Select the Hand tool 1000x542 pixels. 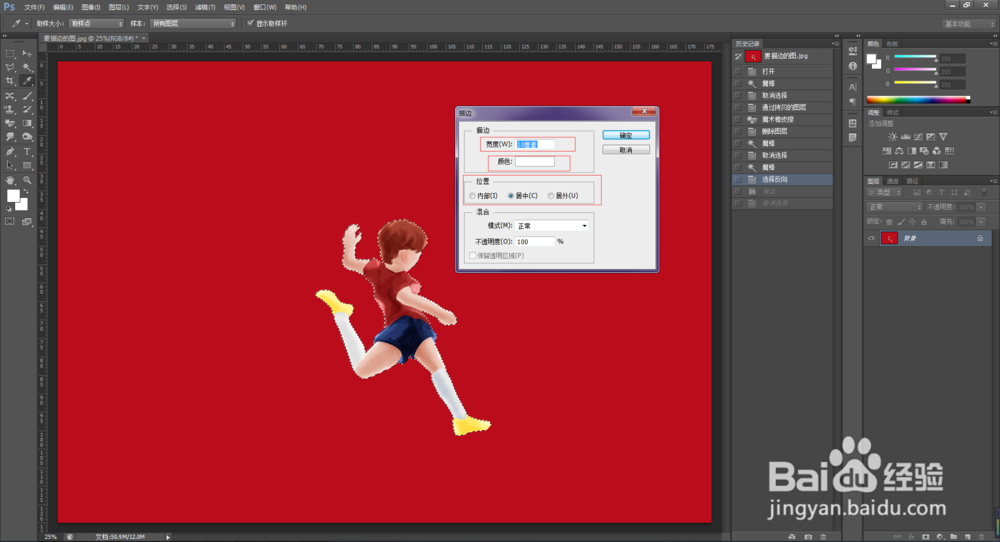click(x=10, y=180)
